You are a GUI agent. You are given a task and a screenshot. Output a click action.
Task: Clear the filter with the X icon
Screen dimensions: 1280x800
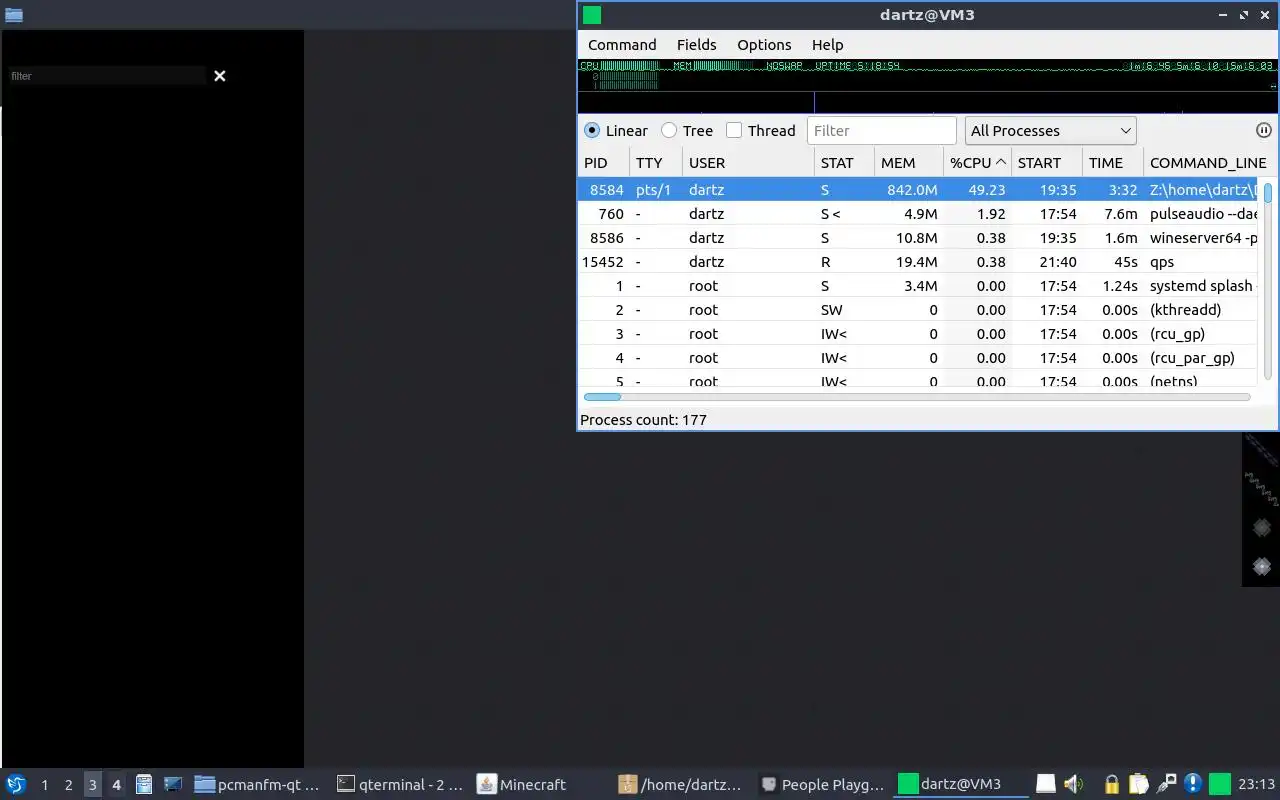click(220, 76)
